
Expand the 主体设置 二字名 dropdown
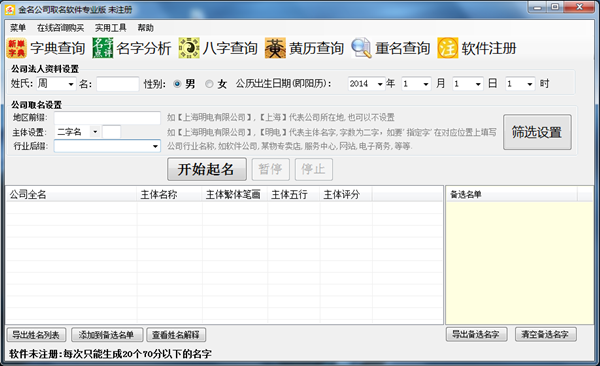95,132
